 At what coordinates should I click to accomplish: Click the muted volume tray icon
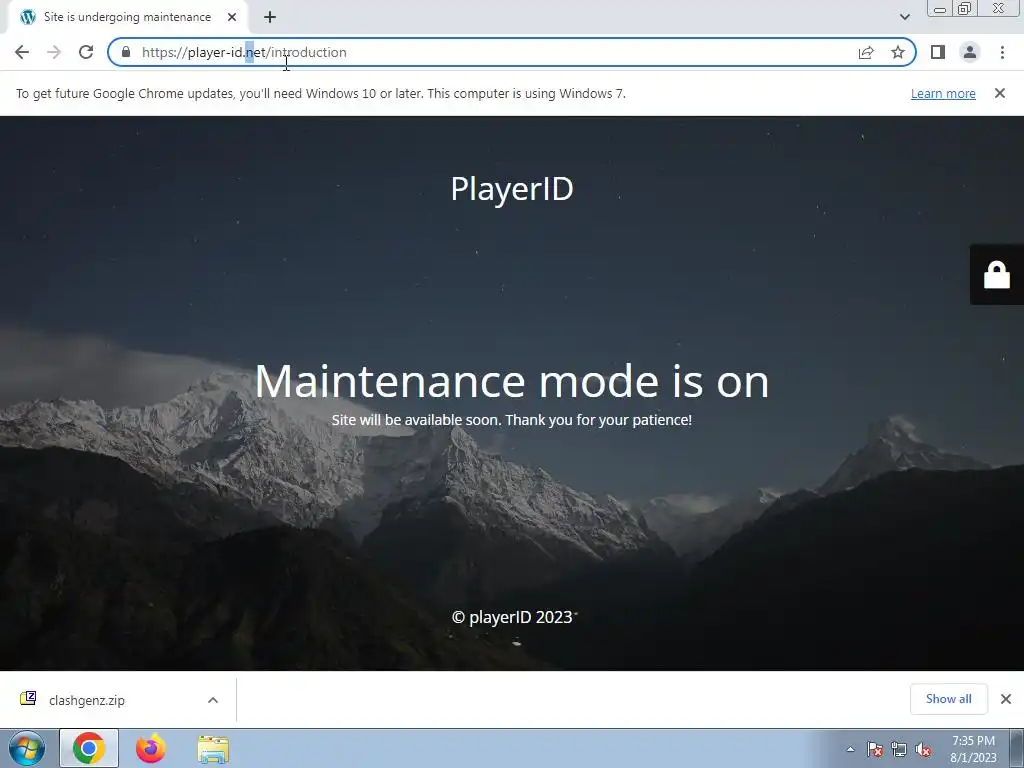point(923,750)
